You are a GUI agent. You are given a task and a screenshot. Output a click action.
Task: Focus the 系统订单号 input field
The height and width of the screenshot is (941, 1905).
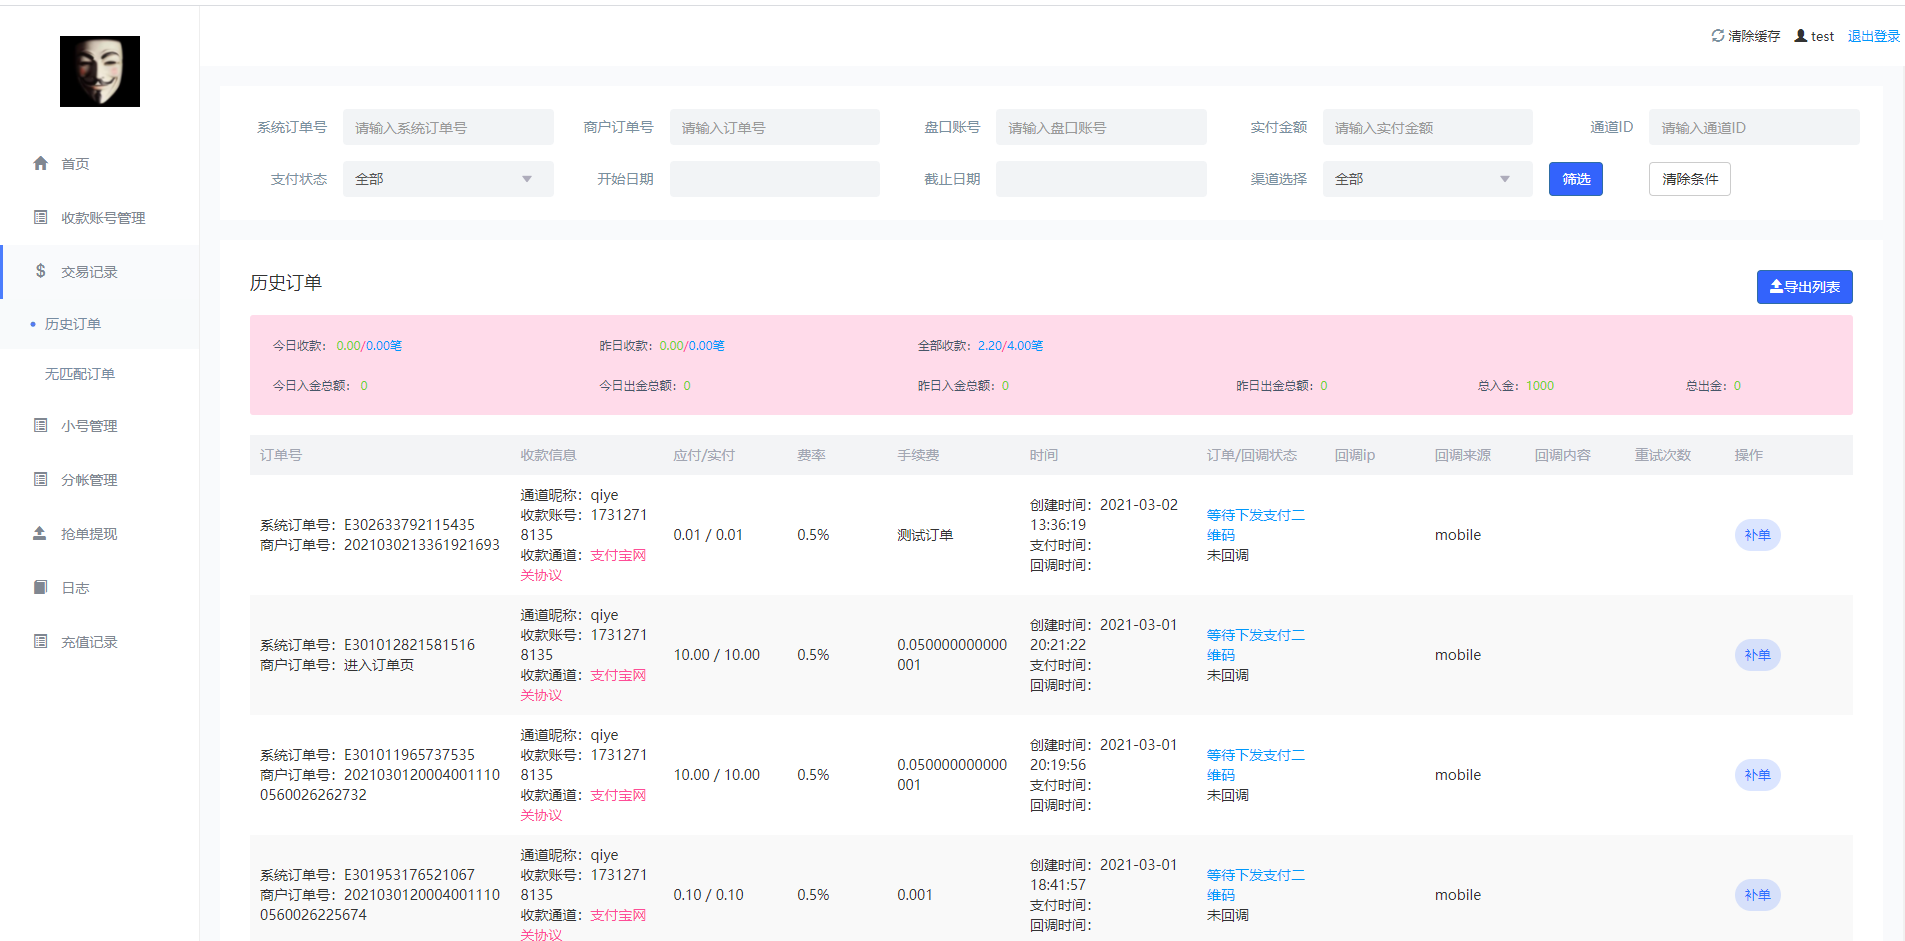[447, 127]
